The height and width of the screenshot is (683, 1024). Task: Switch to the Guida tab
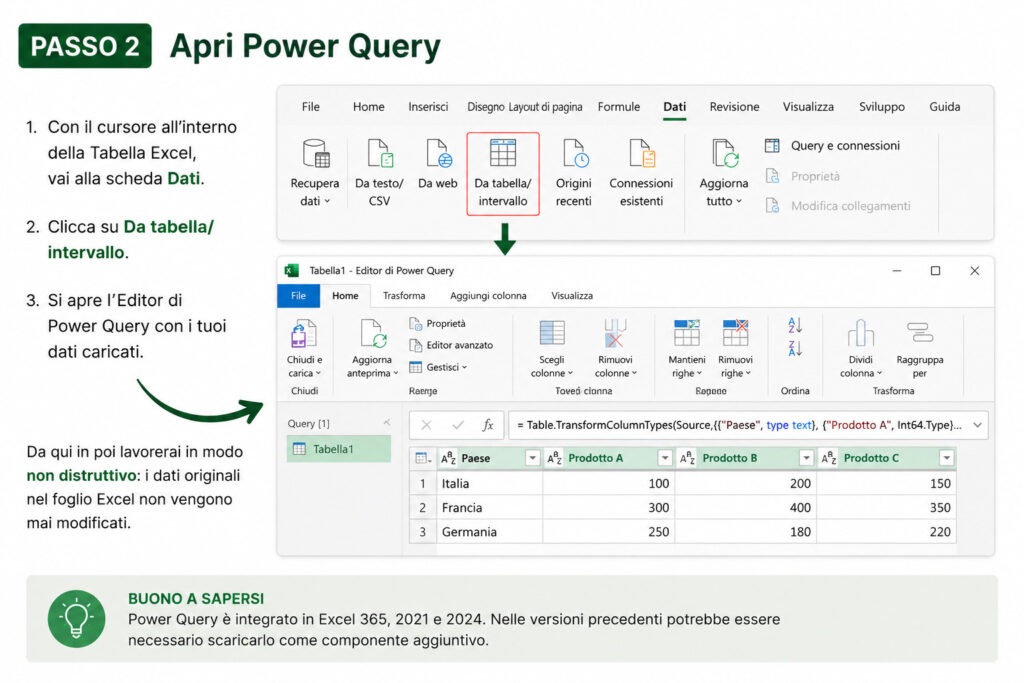click(x=944, y=107)
